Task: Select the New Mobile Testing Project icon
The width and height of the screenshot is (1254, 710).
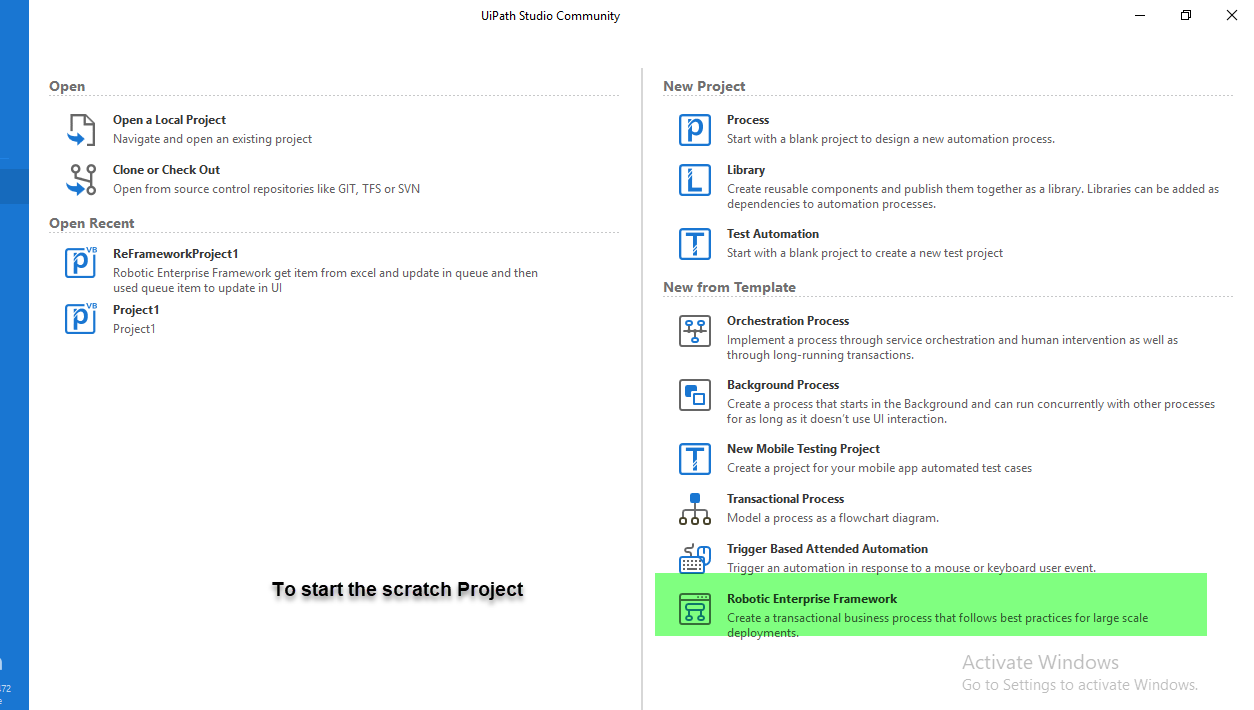Action: 694,458
